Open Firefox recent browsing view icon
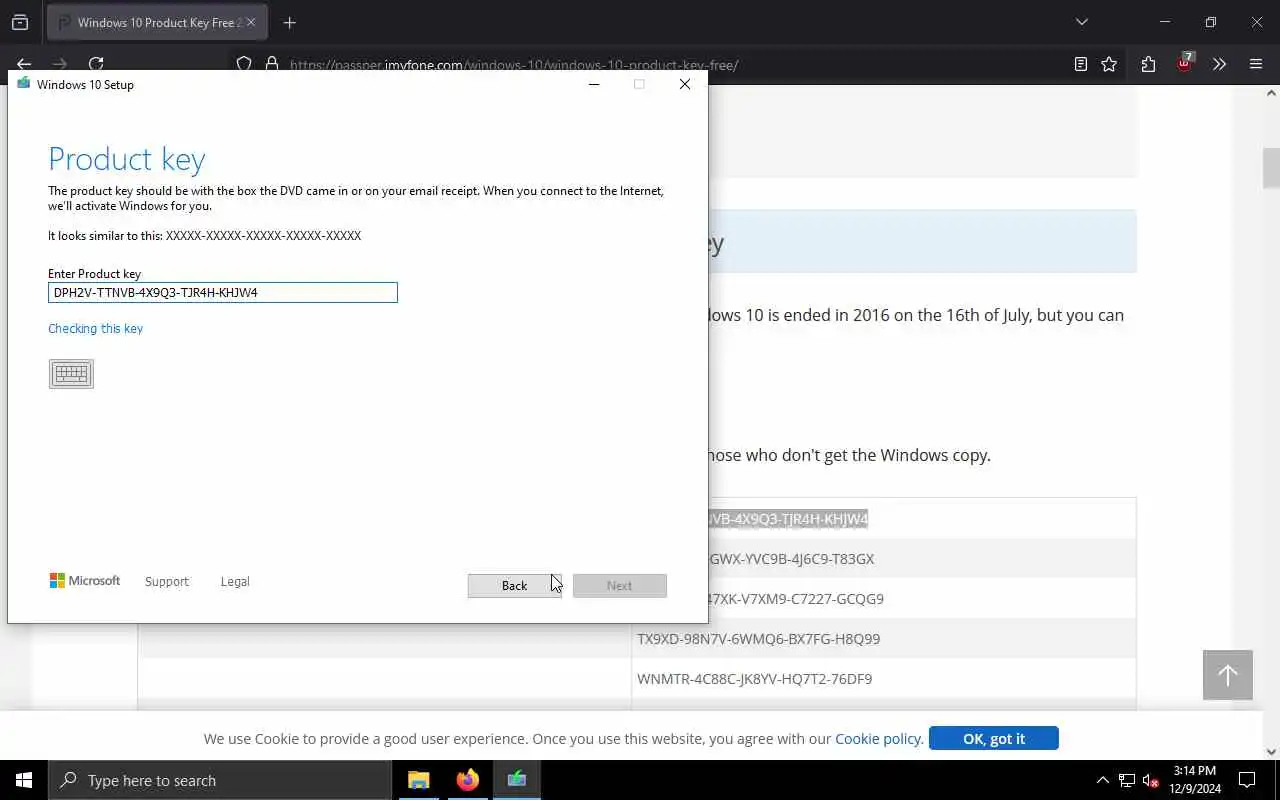This screenshot has height=800, width=1280. coord(20,22)
